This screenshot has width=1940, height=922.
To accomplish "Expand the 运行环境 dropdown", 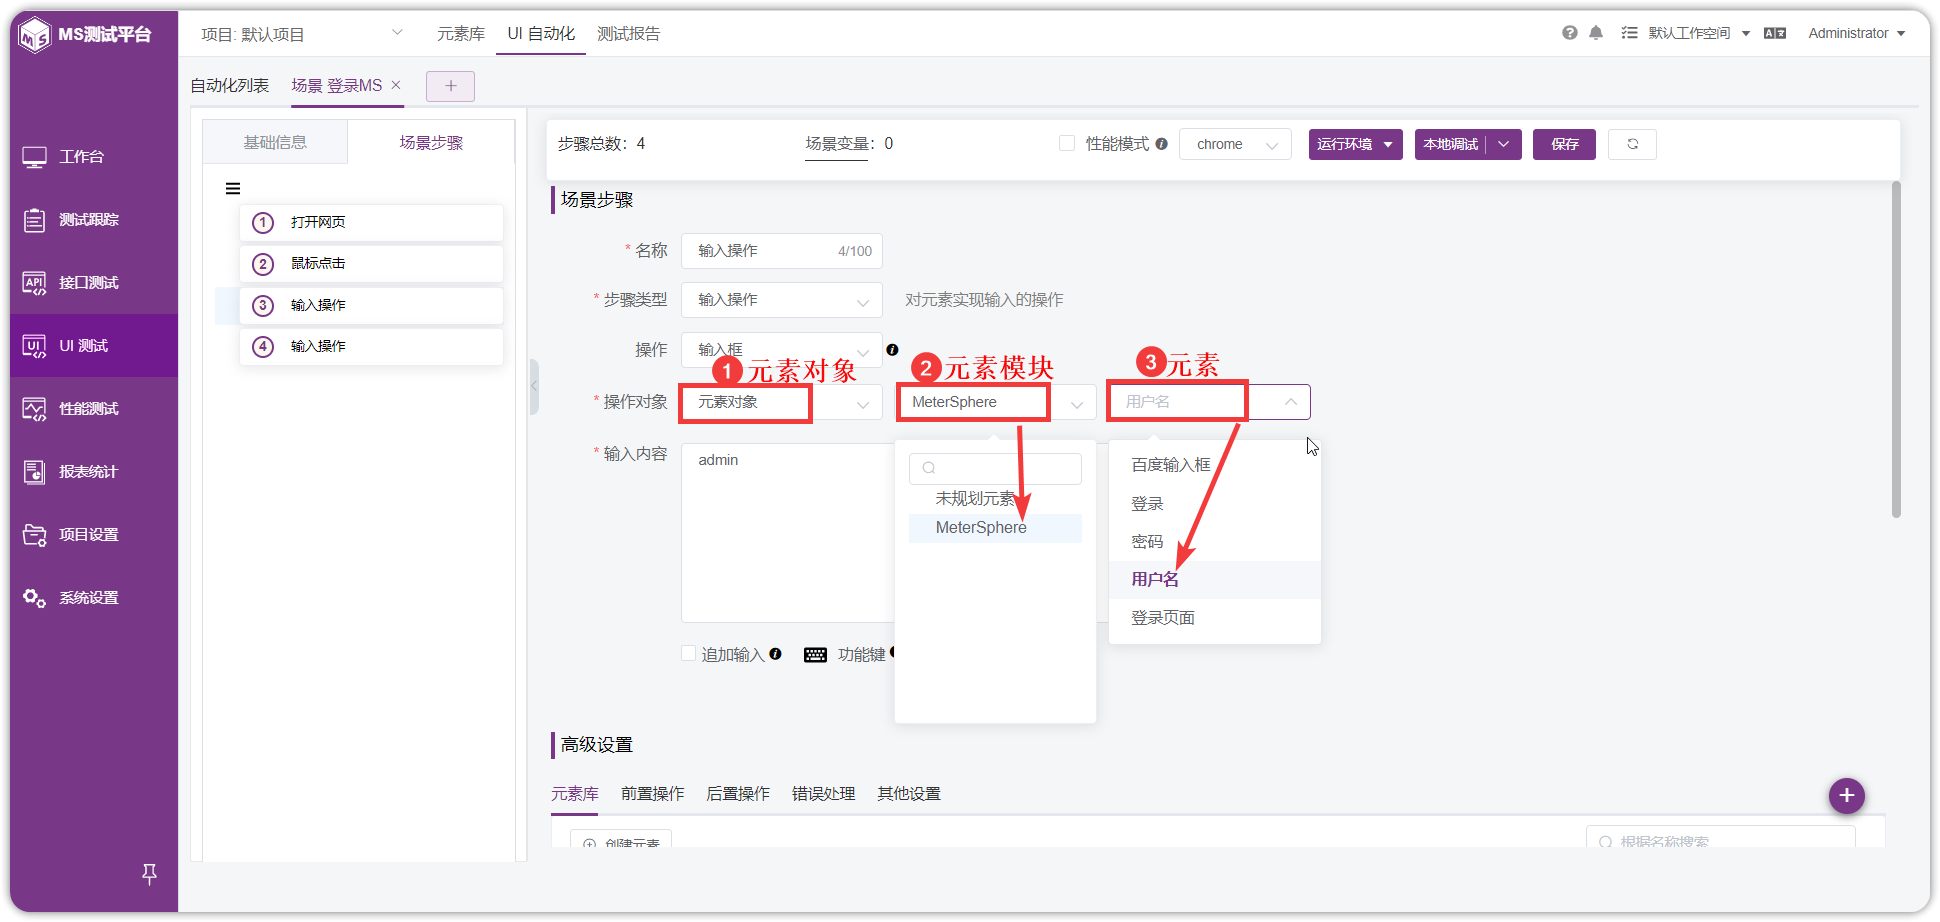I will [1355, 144].
